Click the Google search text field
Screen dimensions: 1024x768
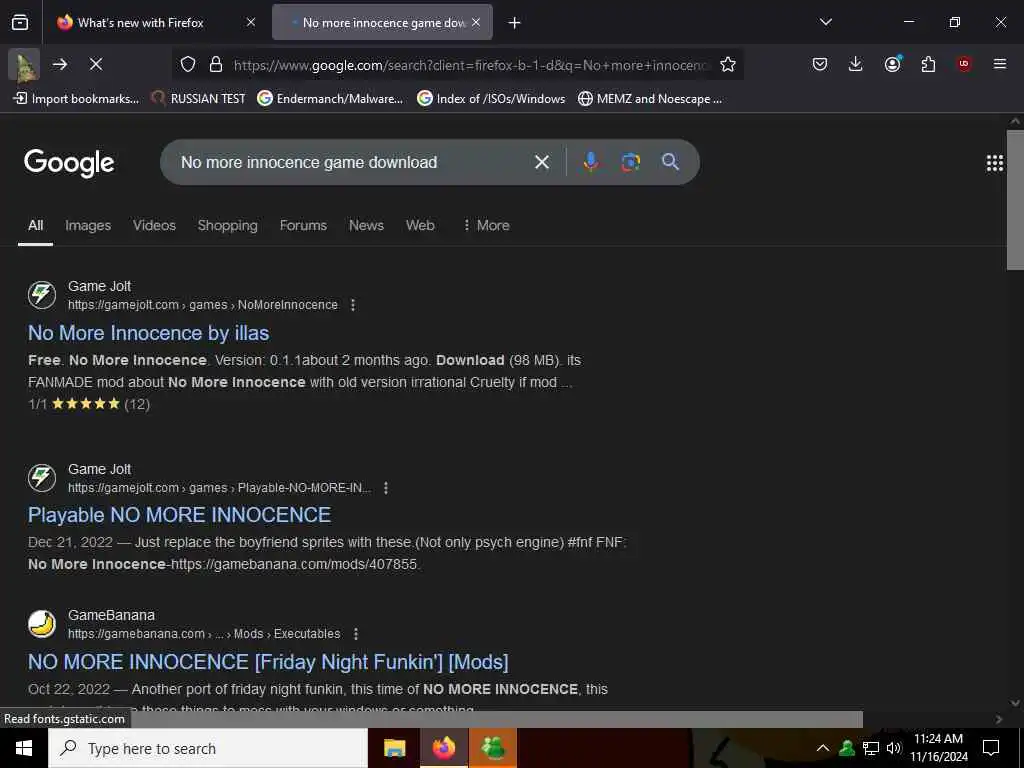(x=353, y=162)
